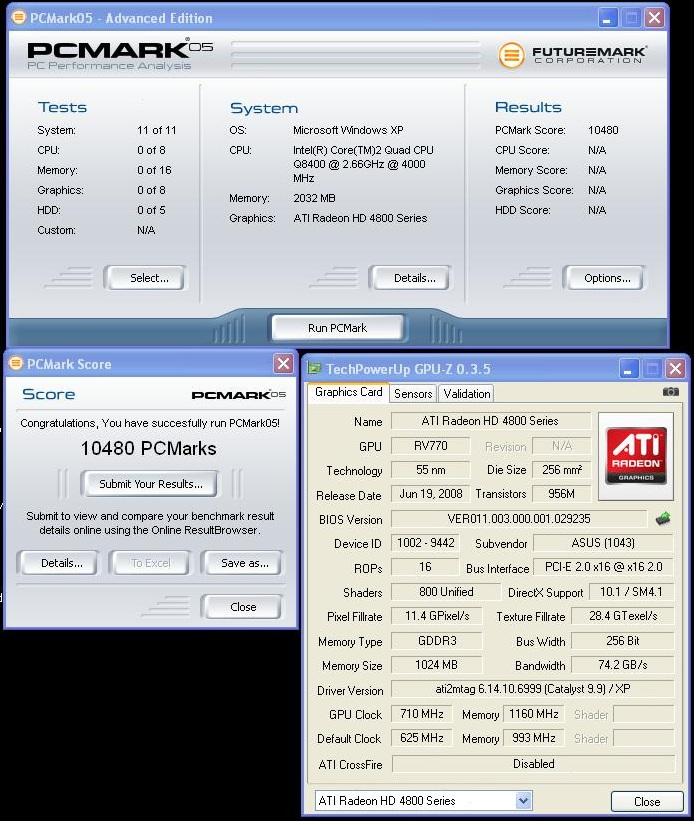Minimize the GPU-Z window
Image resolution: width=696 pixels, height=825 pixels.
(629, 369)
